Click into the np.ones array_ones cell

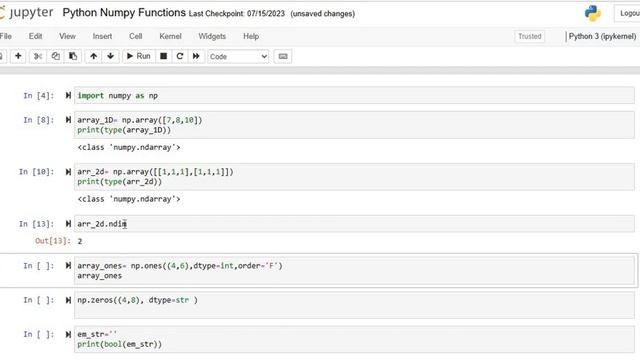354,271
